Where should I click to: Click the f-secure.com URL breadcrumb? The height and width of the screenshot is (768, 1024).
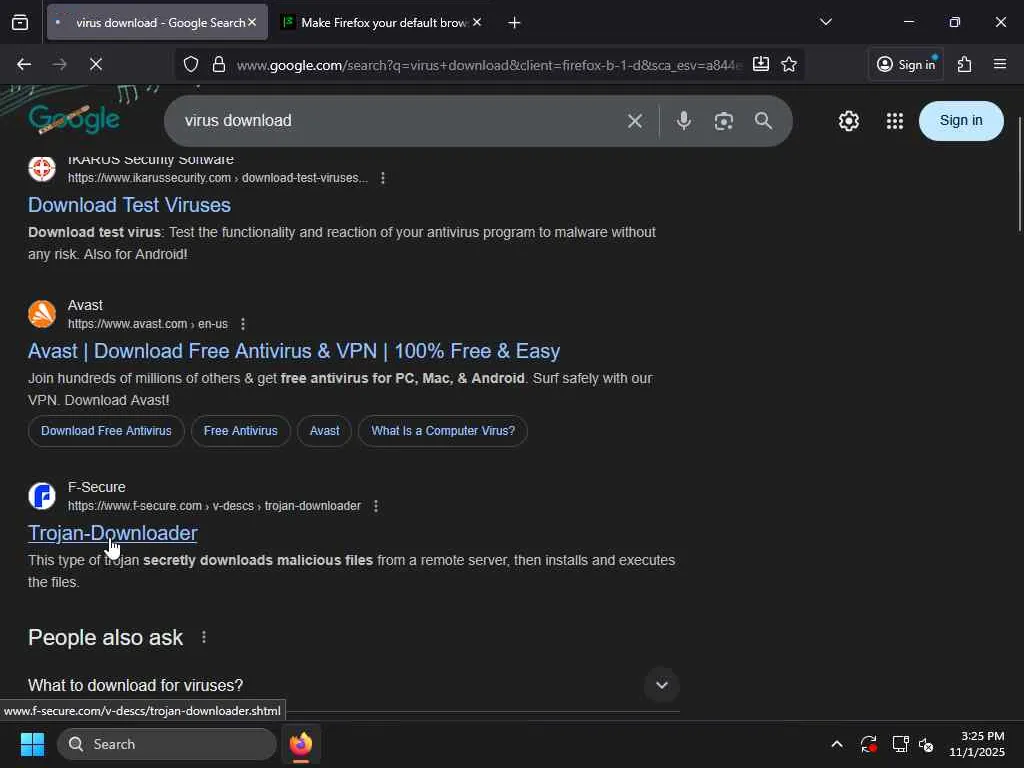pyautogui.click(x=214, y=506)
